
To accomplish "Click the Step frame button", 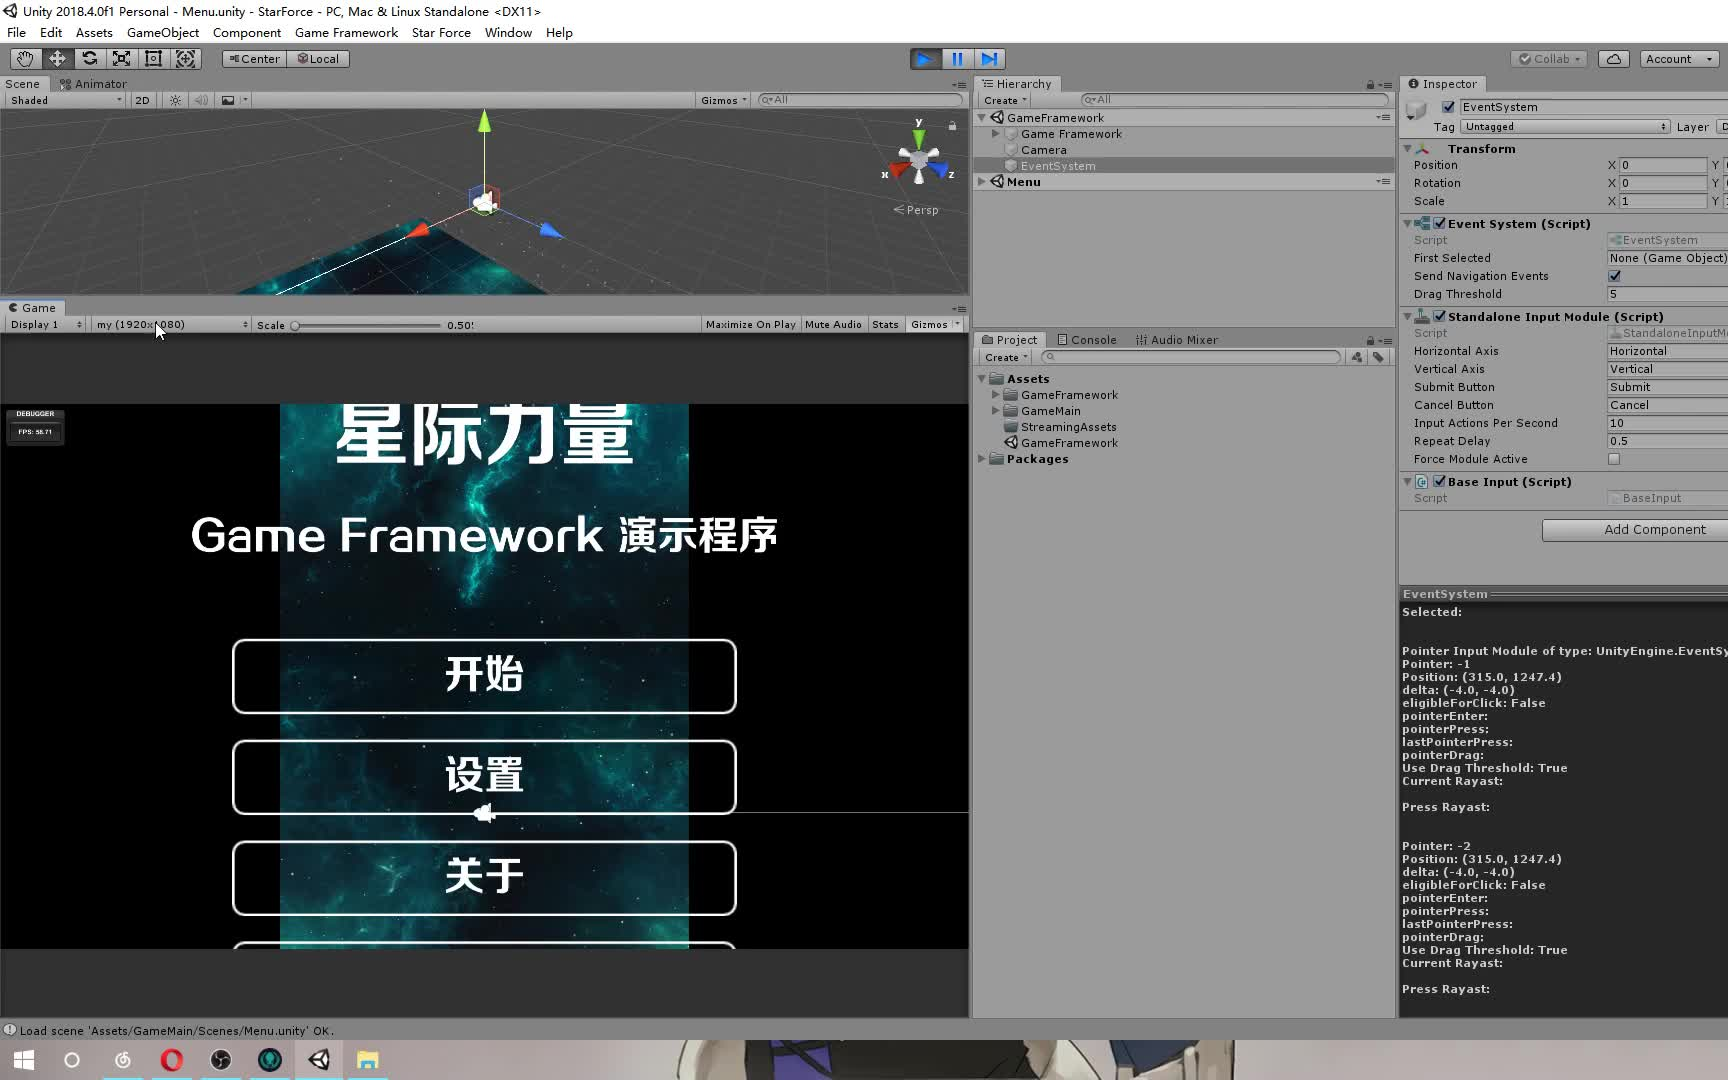I will (990, 59).
